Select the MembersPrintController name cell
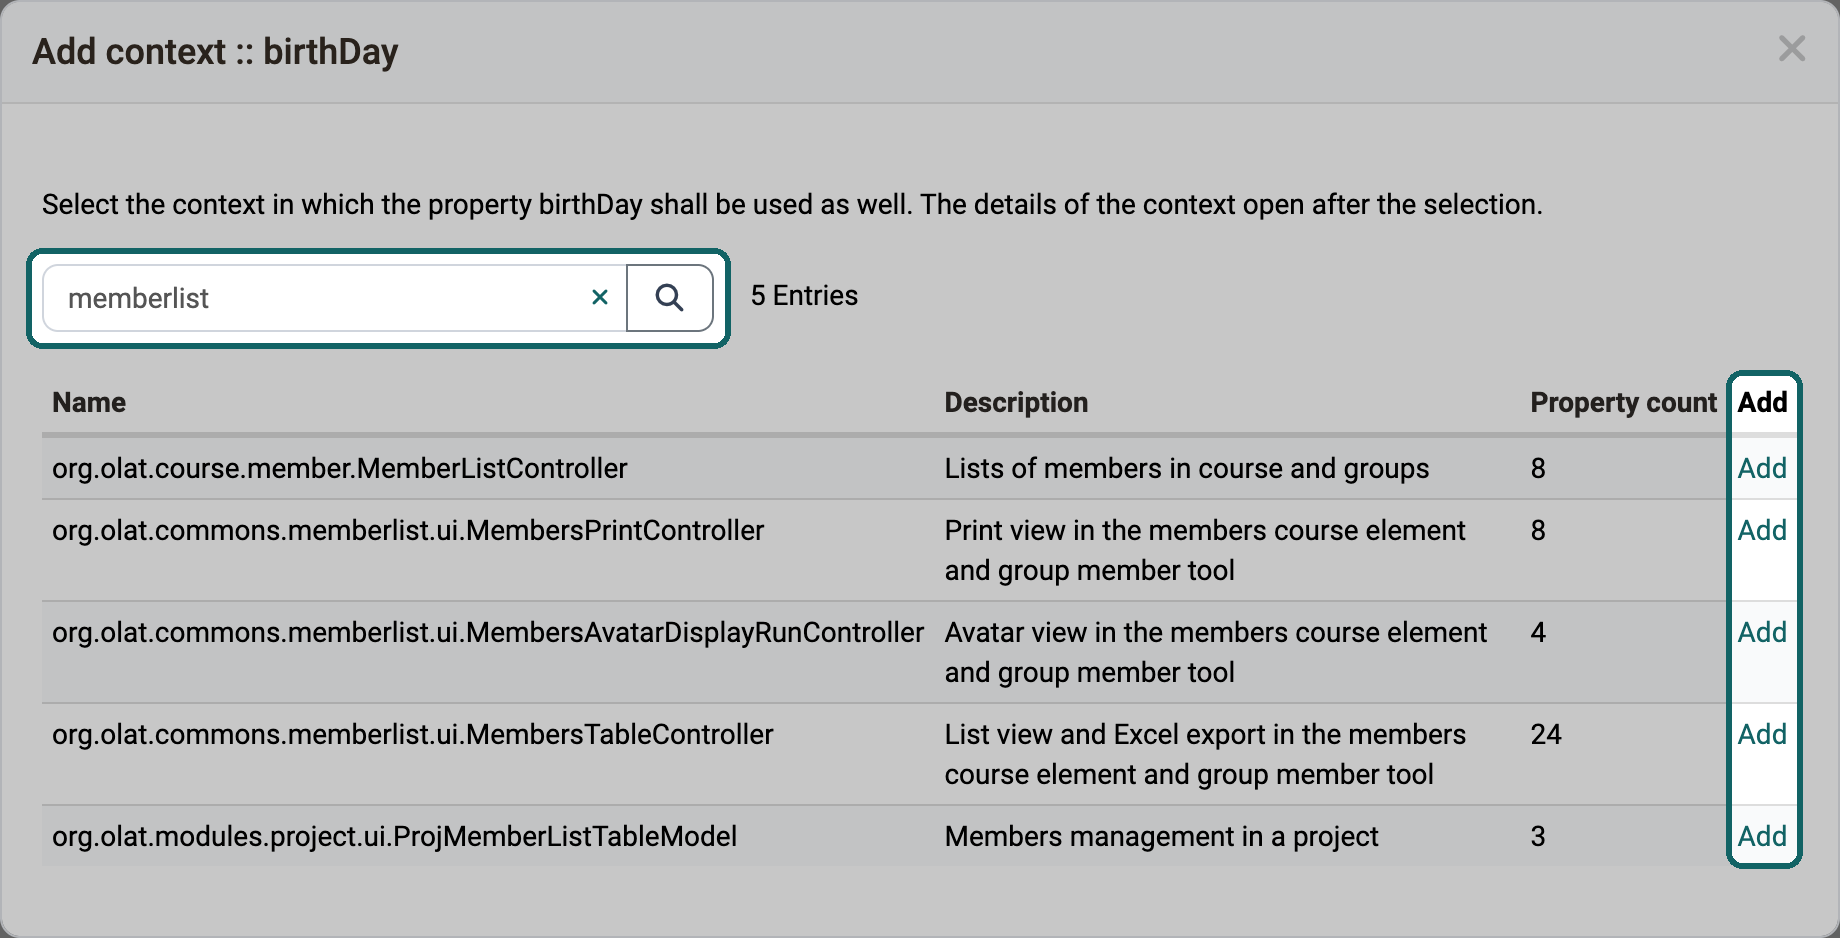The image size is (1840, 938). click(408, 530)
